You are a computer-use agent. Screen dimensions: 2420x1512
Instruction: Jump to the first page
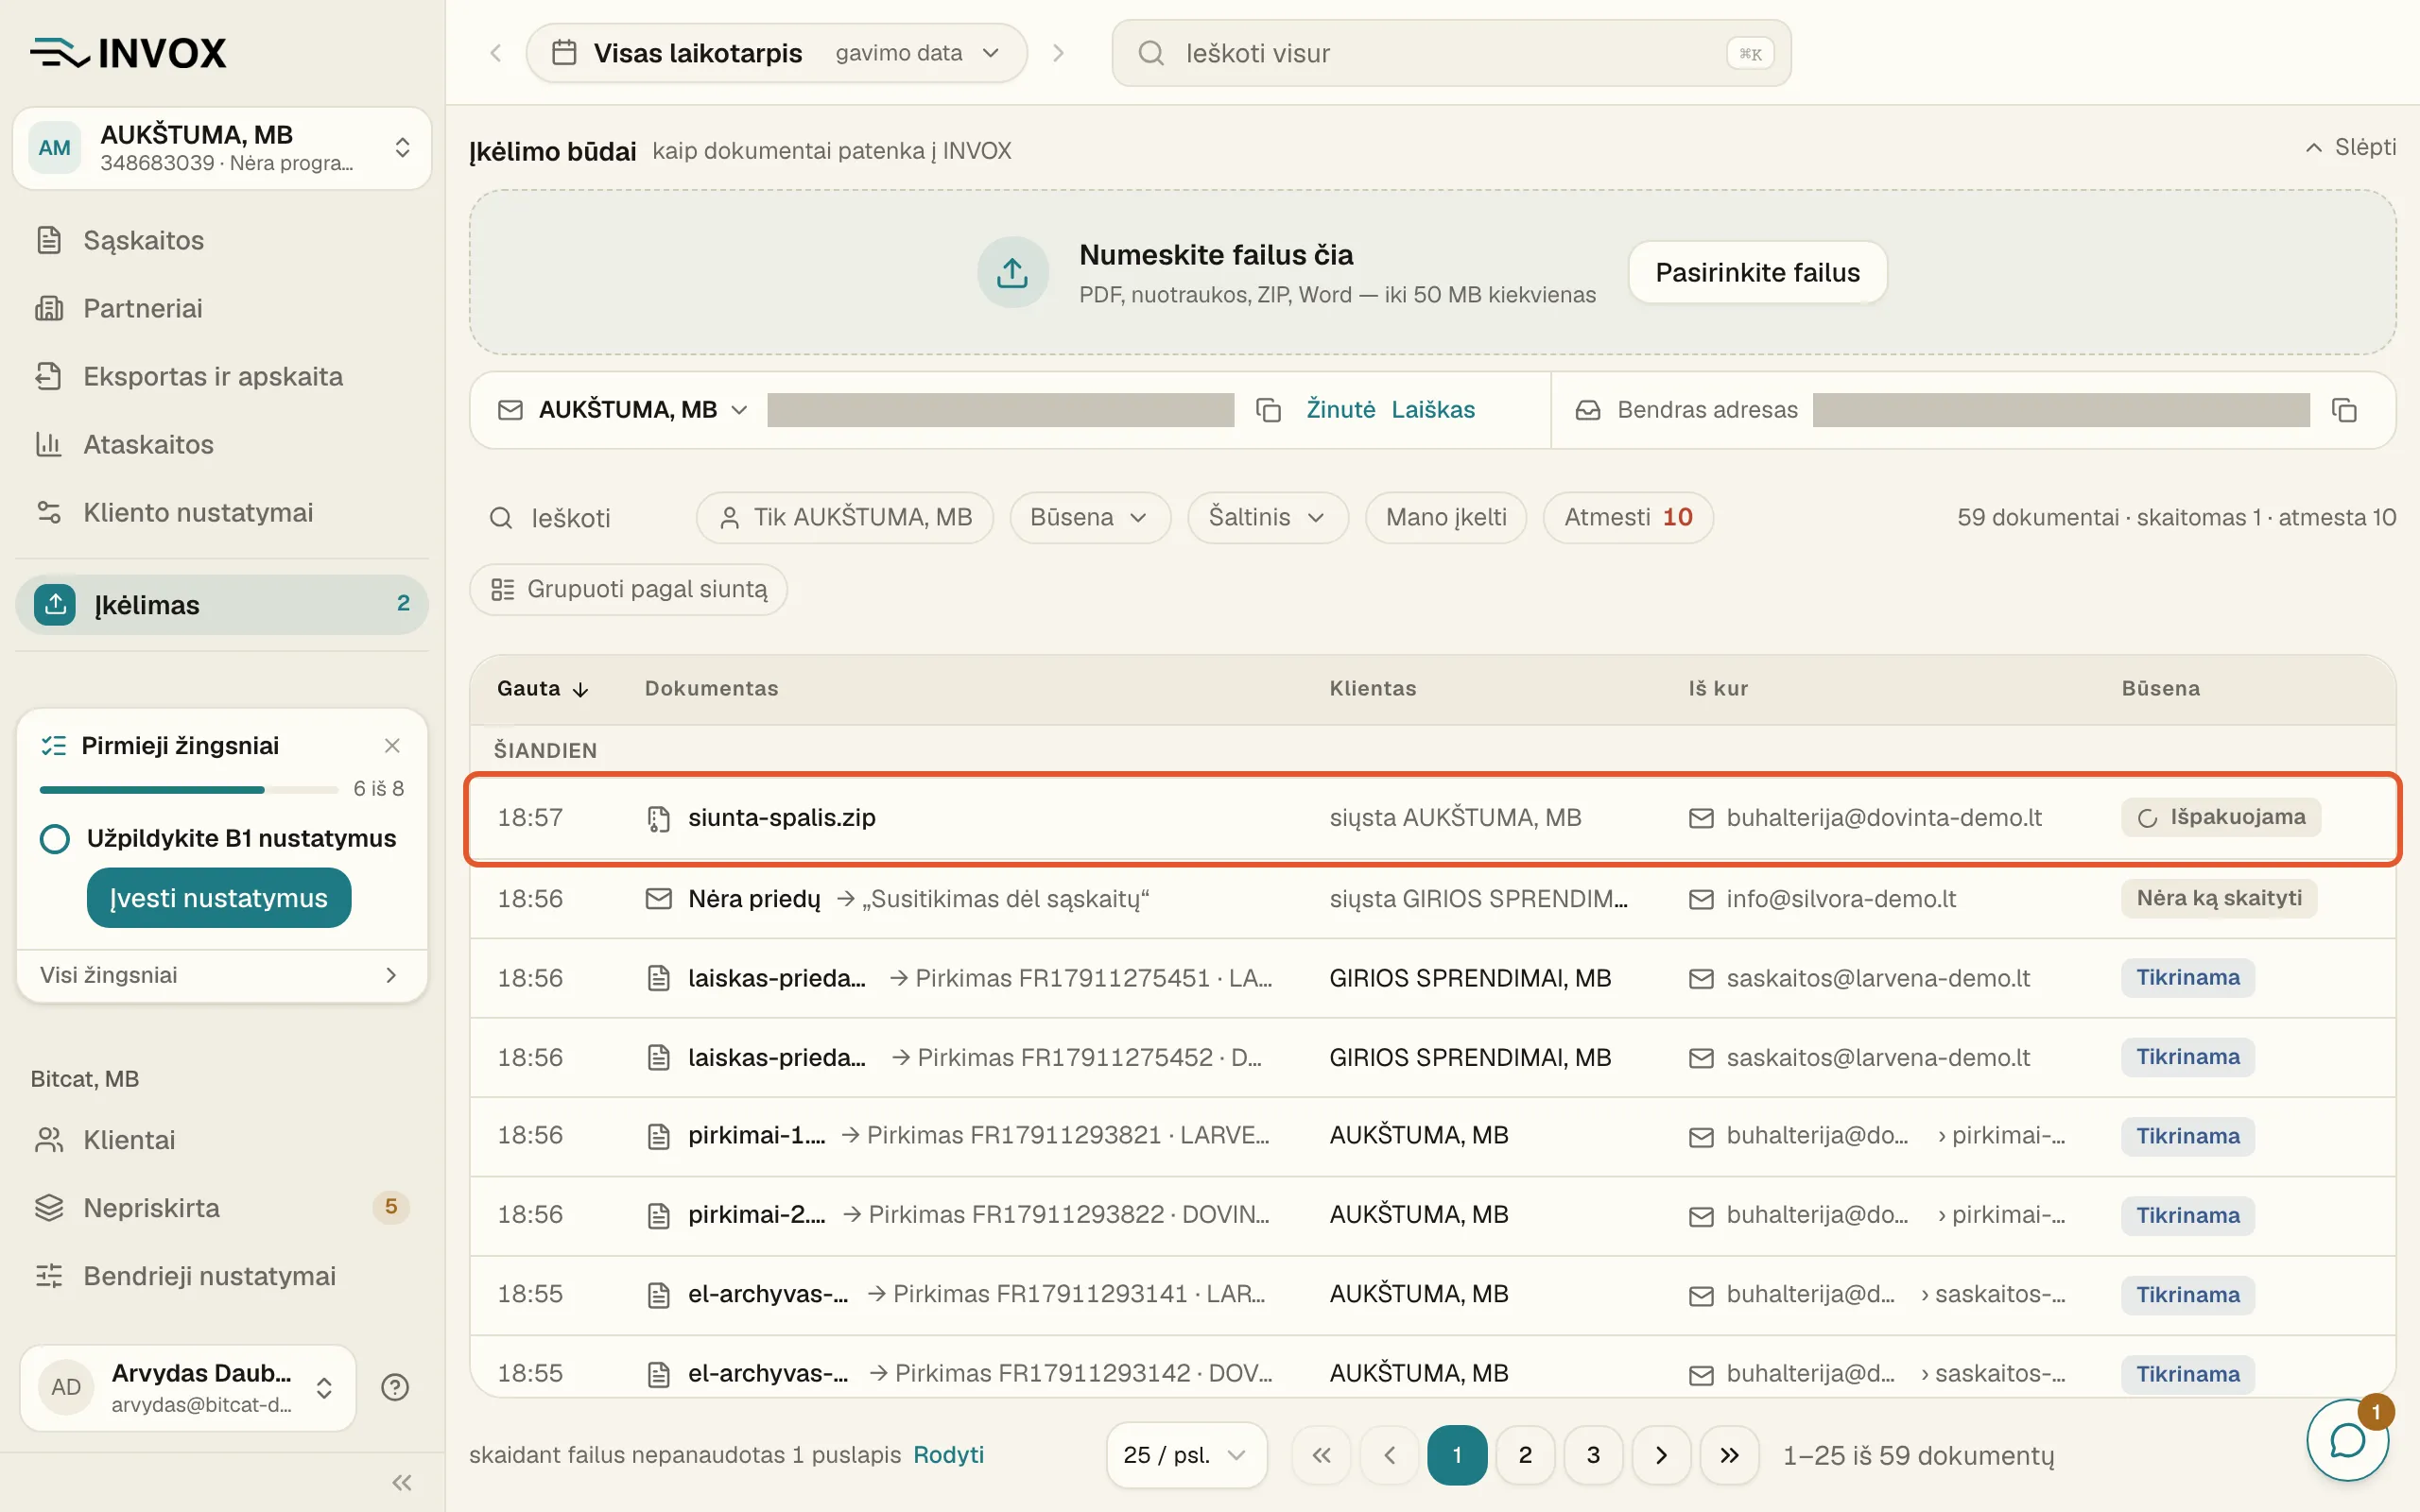pyautogui.click(x=1321, y=1455)
